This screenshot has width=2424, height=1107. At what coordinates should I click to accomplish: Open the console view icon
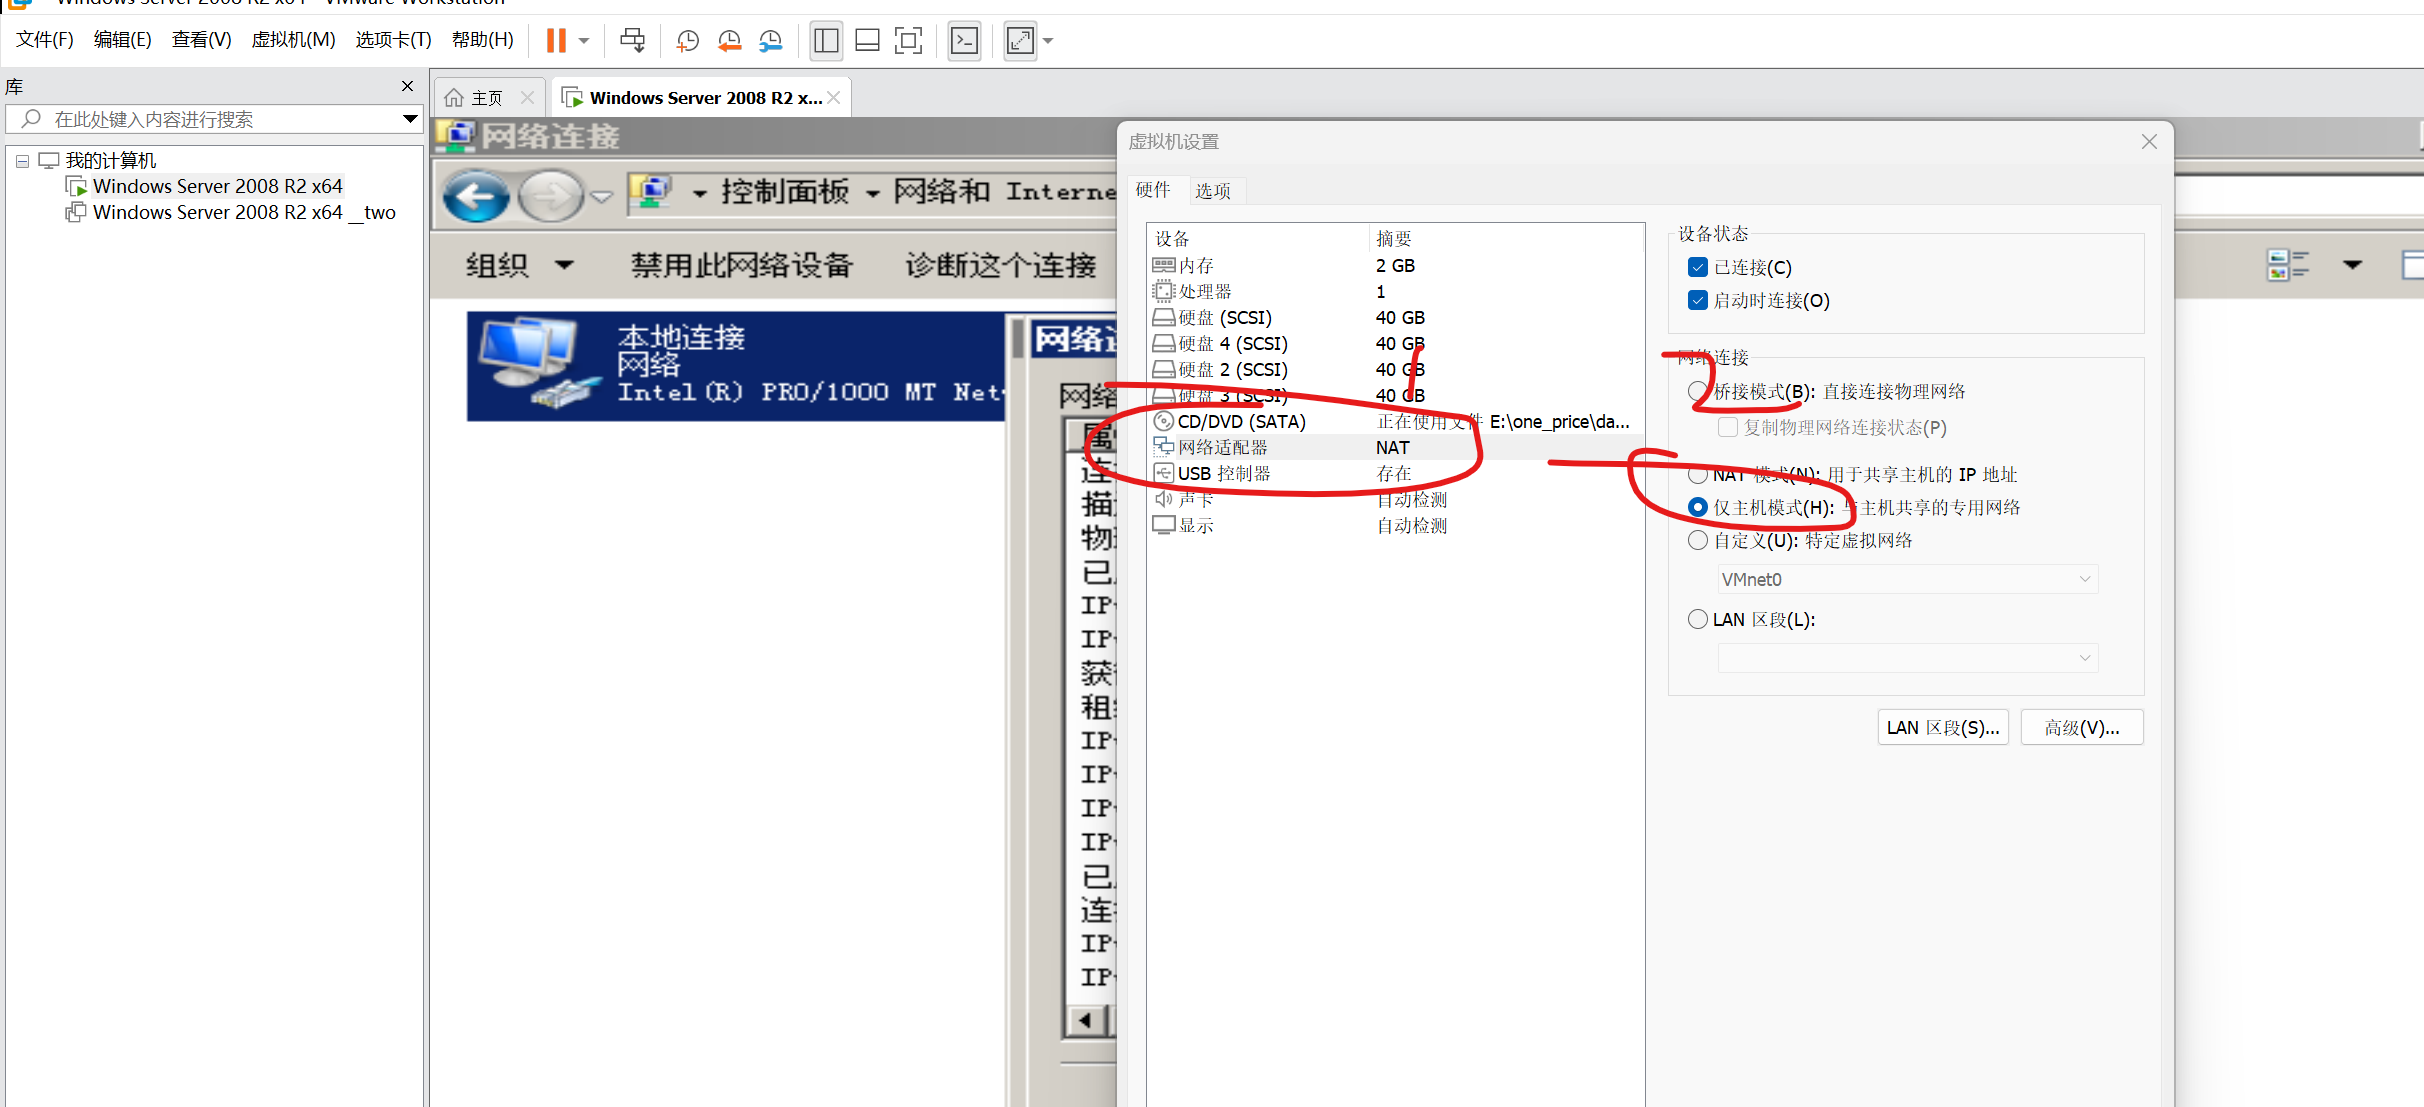(x=964, y=41)
